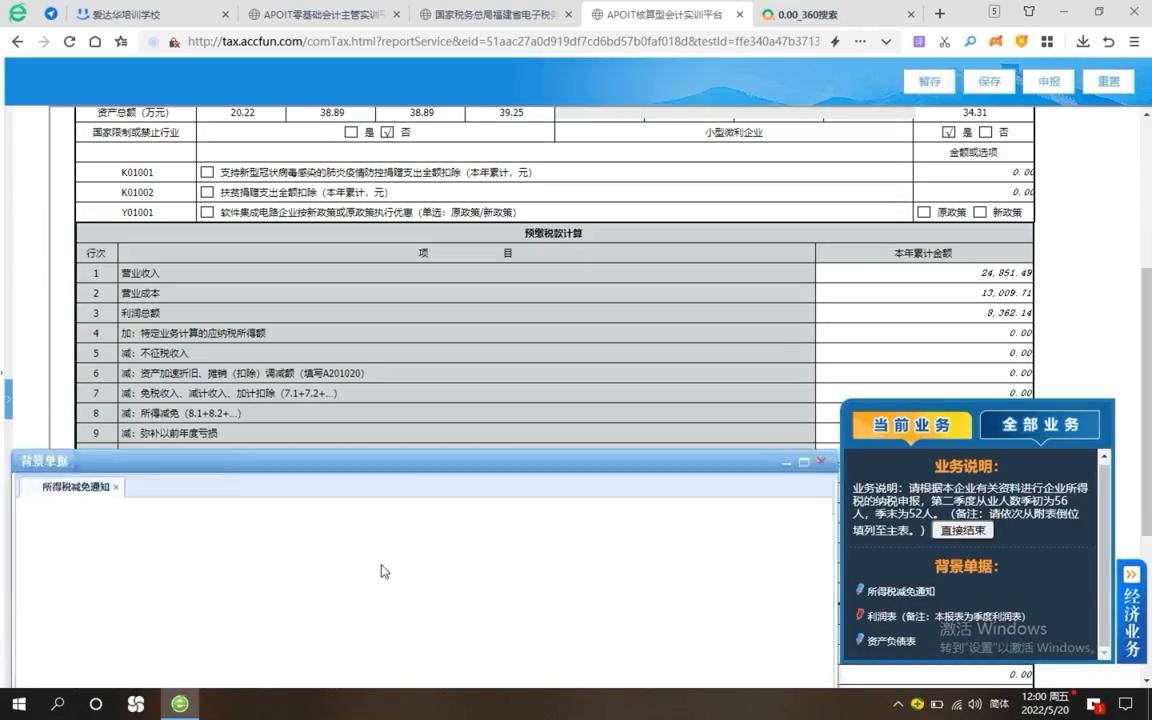1152x720 pixels.
Task: Click inside the browser address bar URL field
Action: [450, 43]
